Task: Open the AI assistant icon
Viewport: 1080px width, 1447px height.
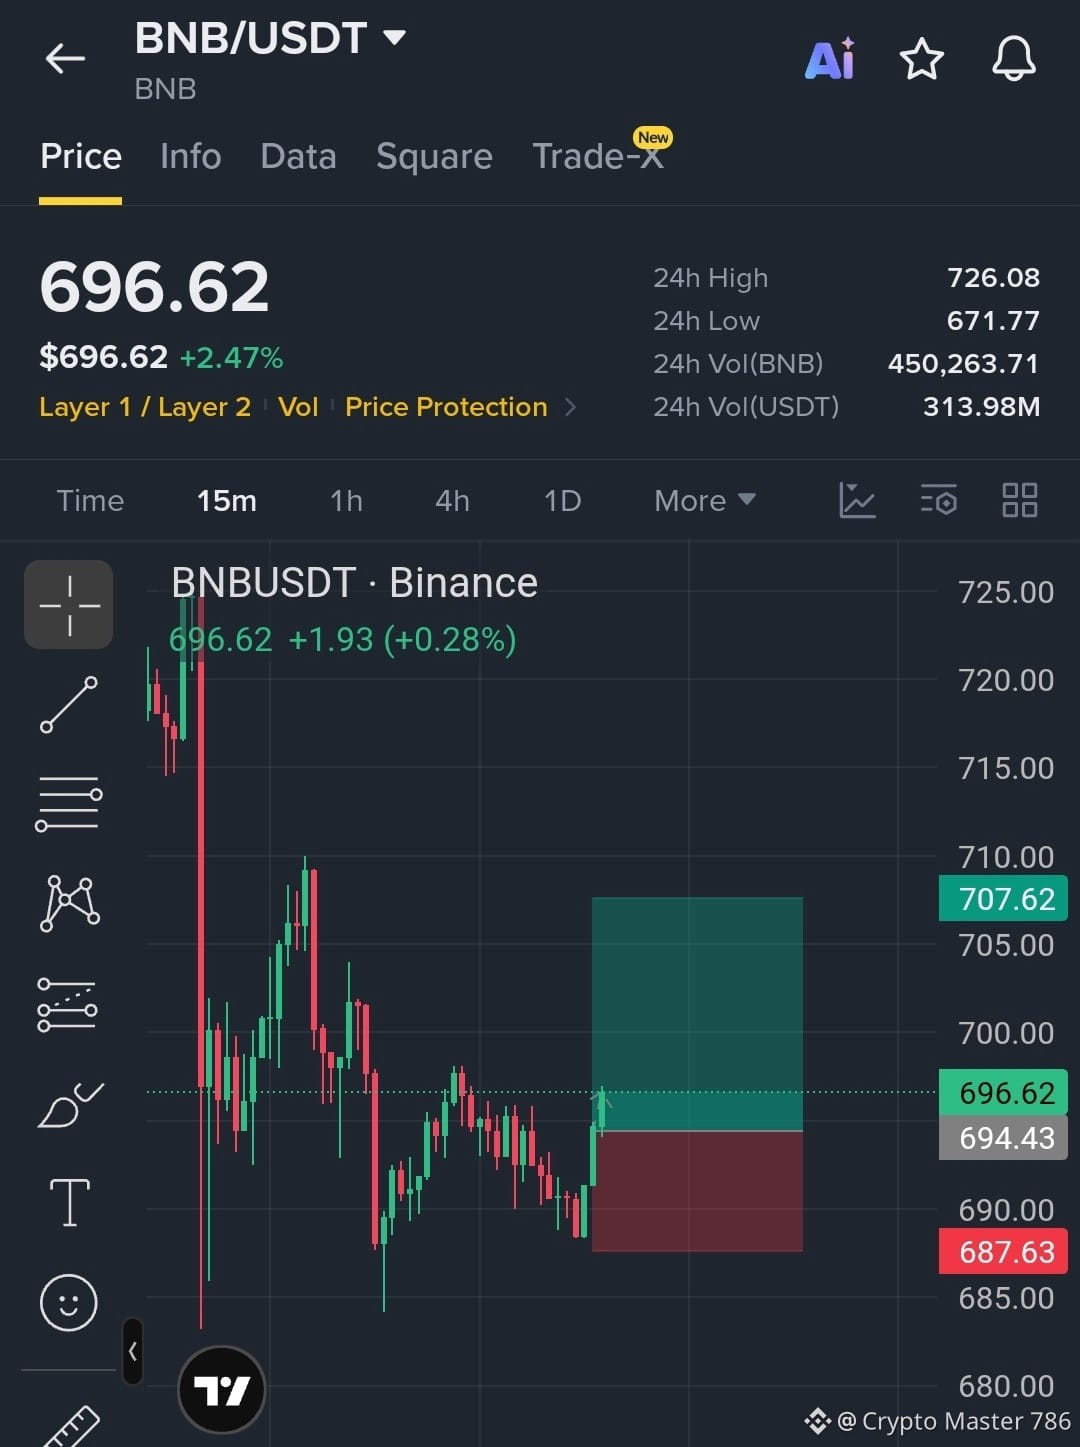Action: 830,58
